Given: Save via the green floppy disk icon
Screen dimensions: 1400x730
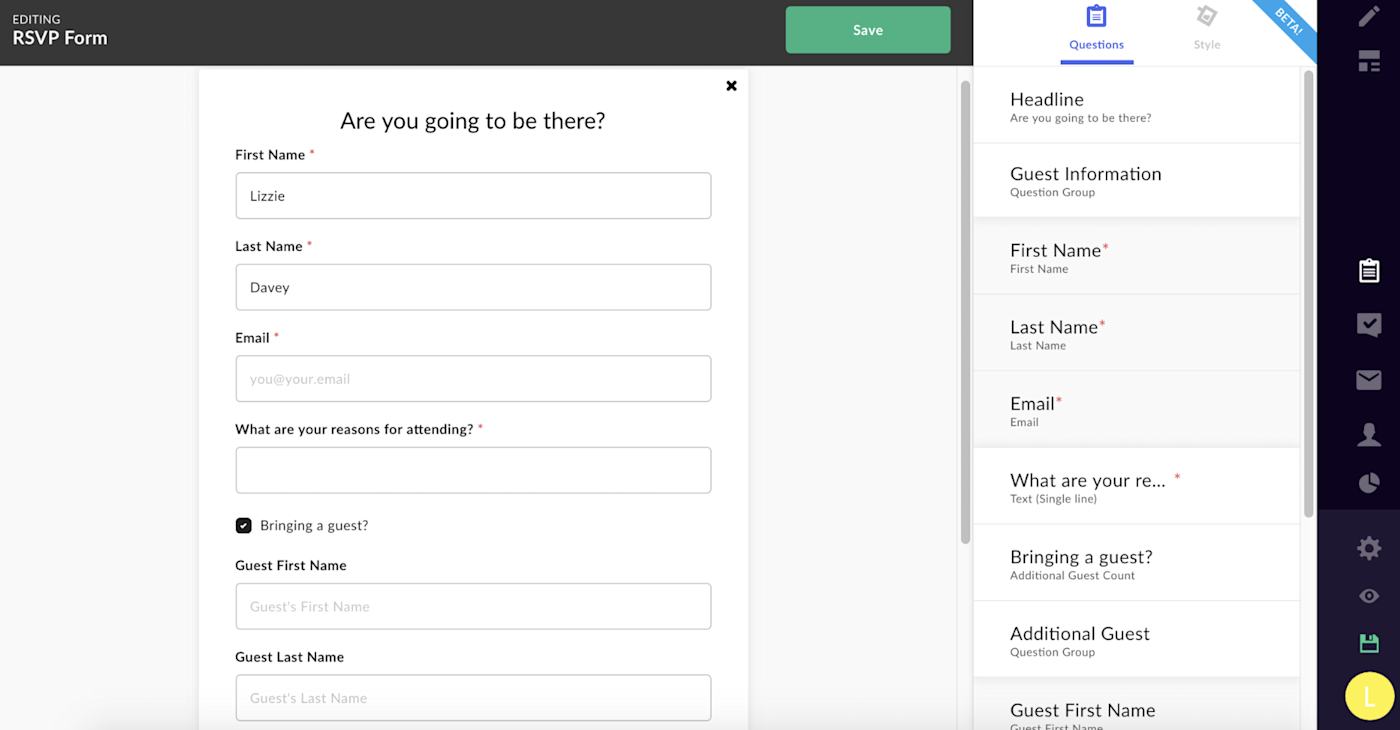Looking at the screenshot, I should [x=1369, y=643].
